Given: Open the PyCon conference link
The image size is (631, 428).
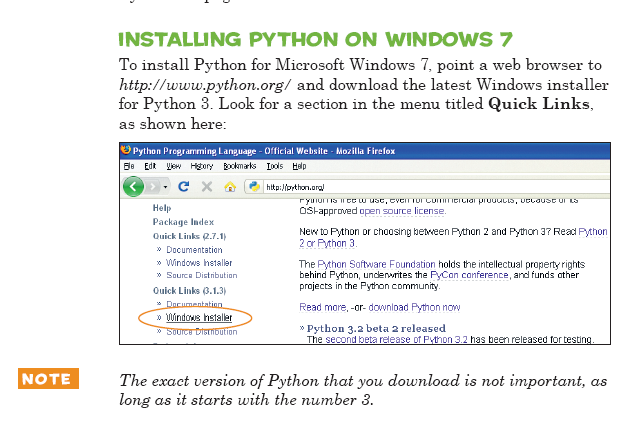Looking at the screenshot, I should pyautogui.click(x=469, y=275).
